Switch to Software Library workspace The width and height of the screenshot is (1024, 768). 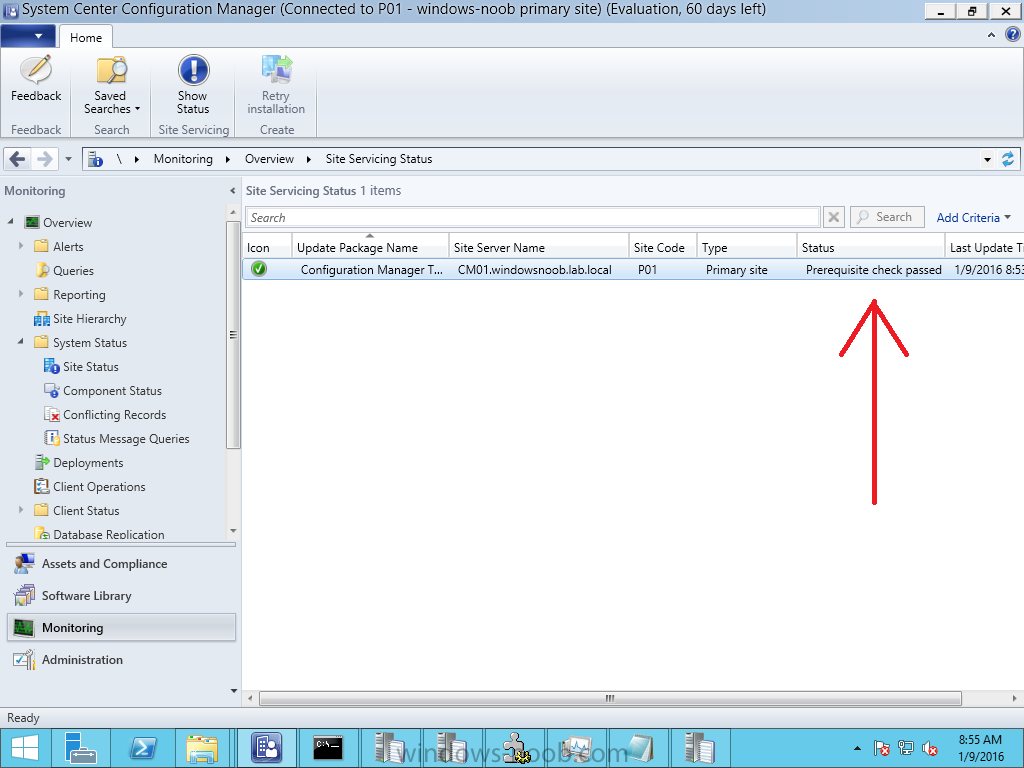click(x=121, y=596)
